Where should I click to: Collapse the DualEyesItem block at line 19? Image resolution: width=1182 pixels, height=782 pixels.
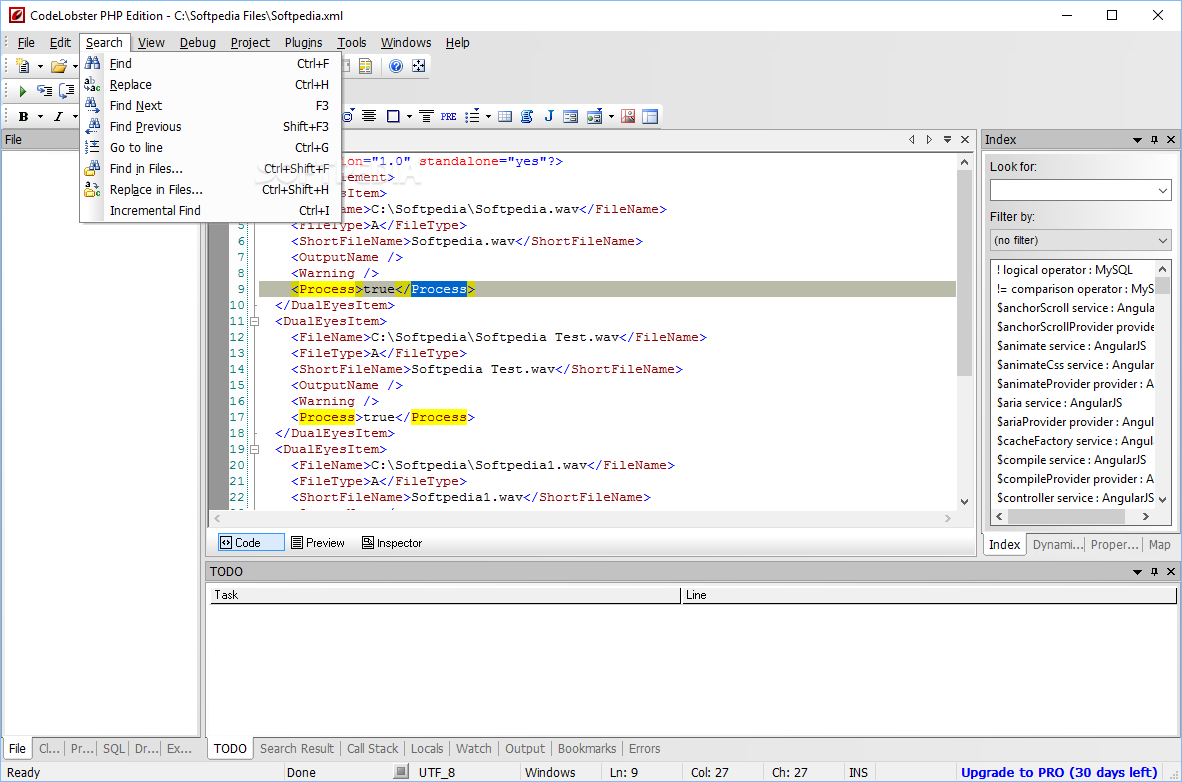tap(255, 449)
